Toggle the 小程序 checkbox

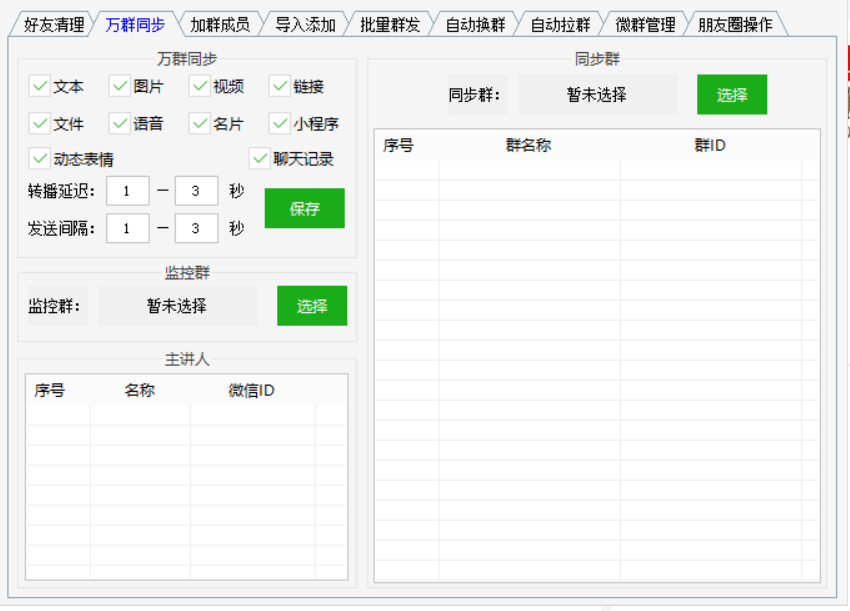(280, 124)
